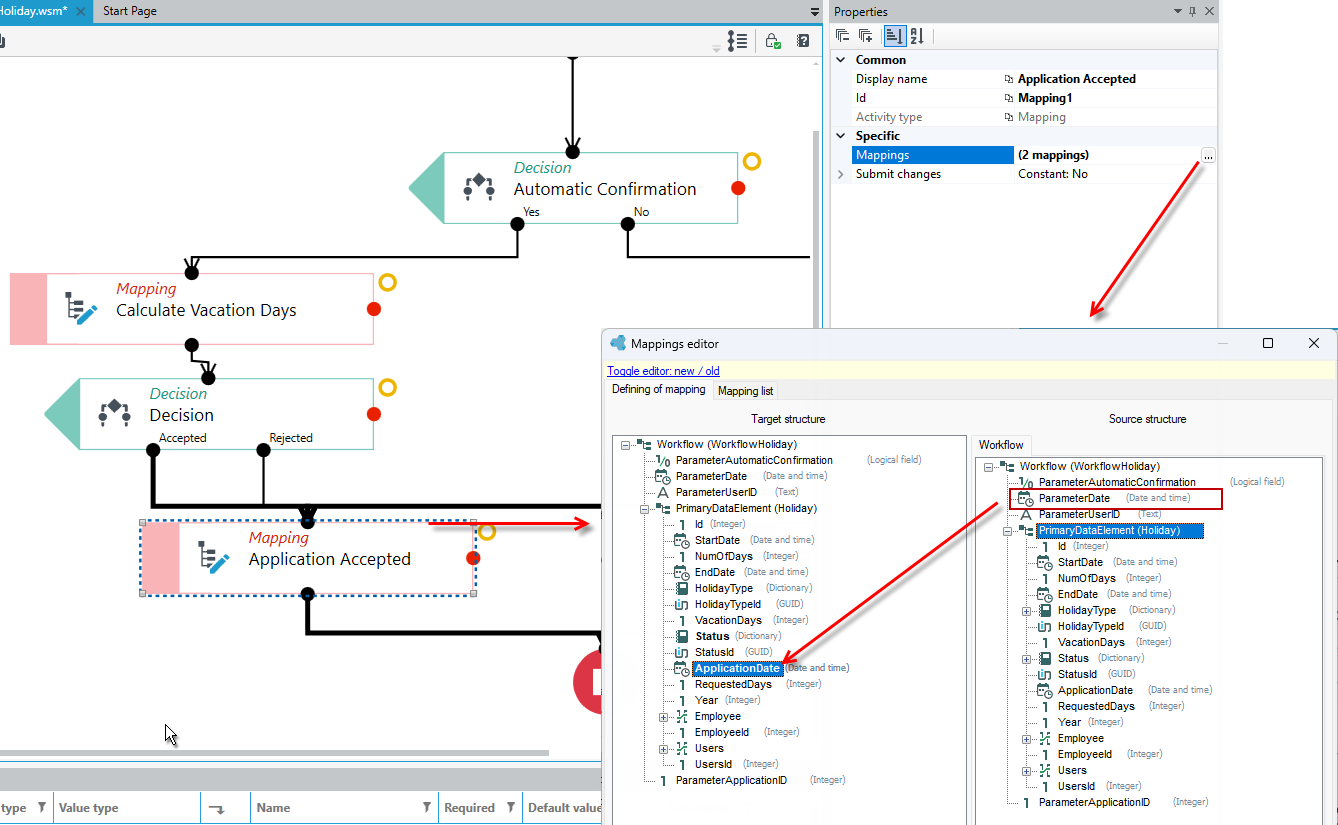Click the Calculate Vacation Days mapping icon
This screenshot has height=825, width=1338.
(x=80, y=308)
